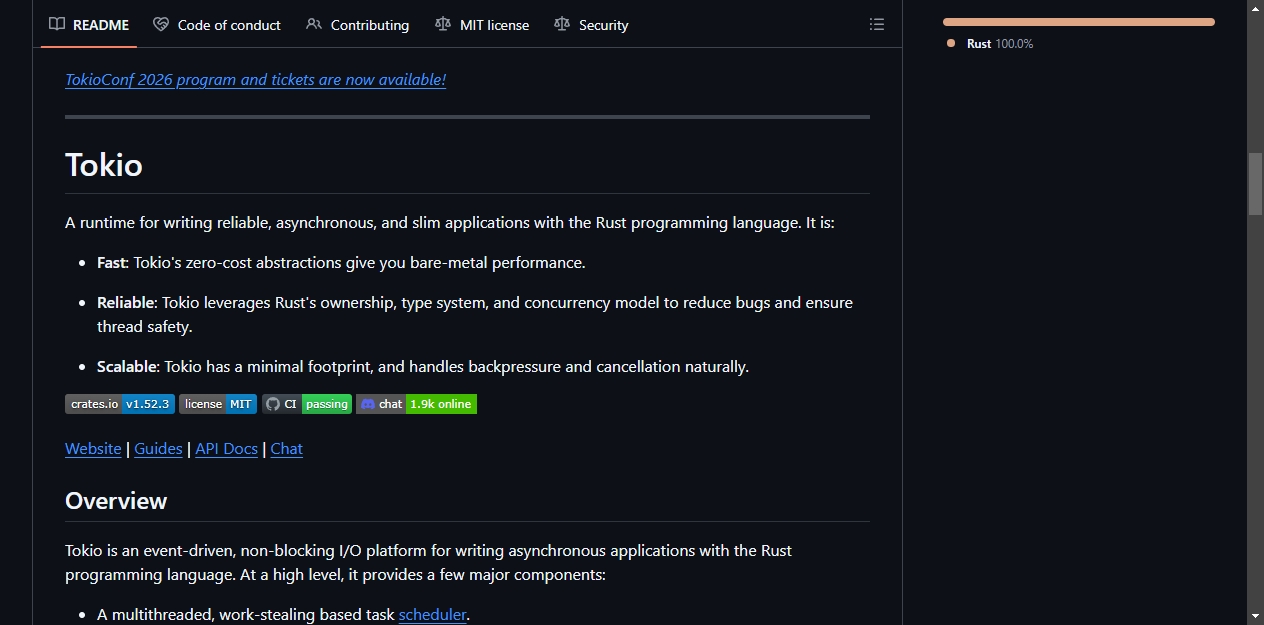Click the Rust language progress bar
Screen dimensions: 1264x625
1079,21
